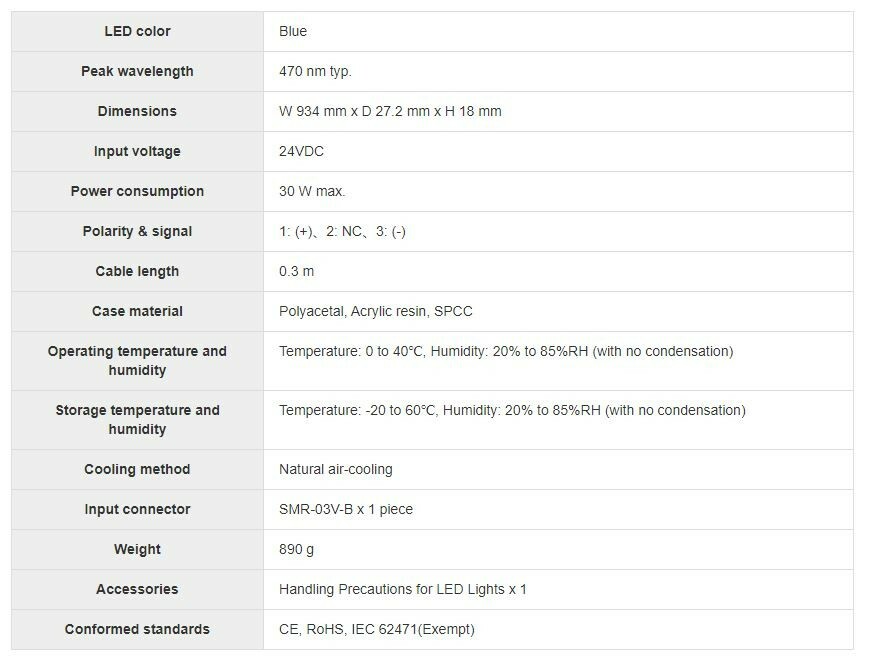Viewport: 872px width, 669px height.
Task: Select the "30 W max." value
Action: click(x=312, y=191)
